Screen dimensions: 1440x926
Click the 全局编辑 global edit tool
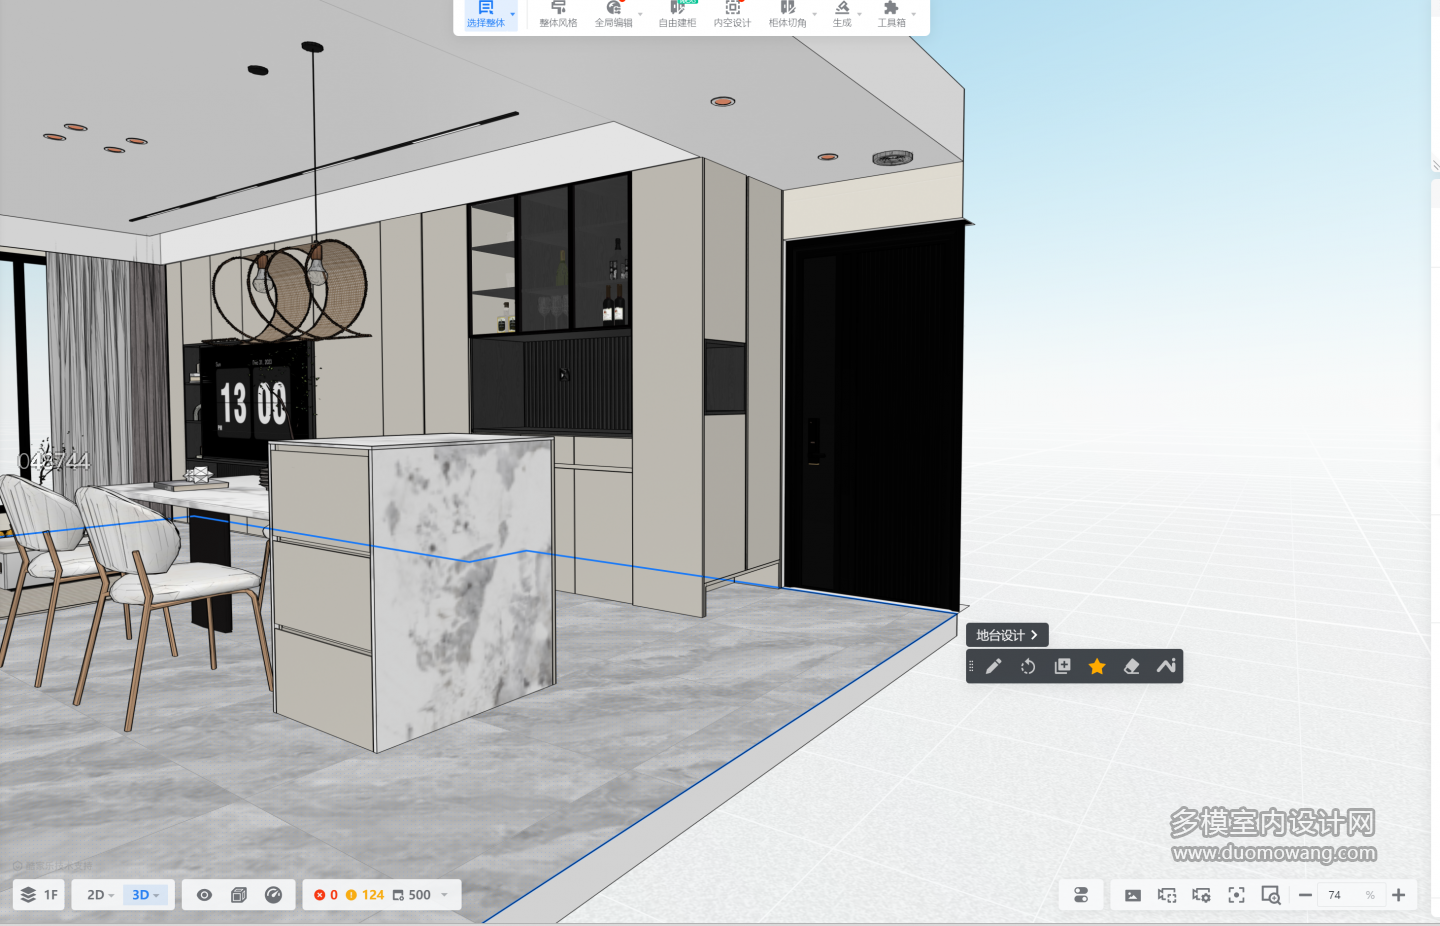[614, 15]
